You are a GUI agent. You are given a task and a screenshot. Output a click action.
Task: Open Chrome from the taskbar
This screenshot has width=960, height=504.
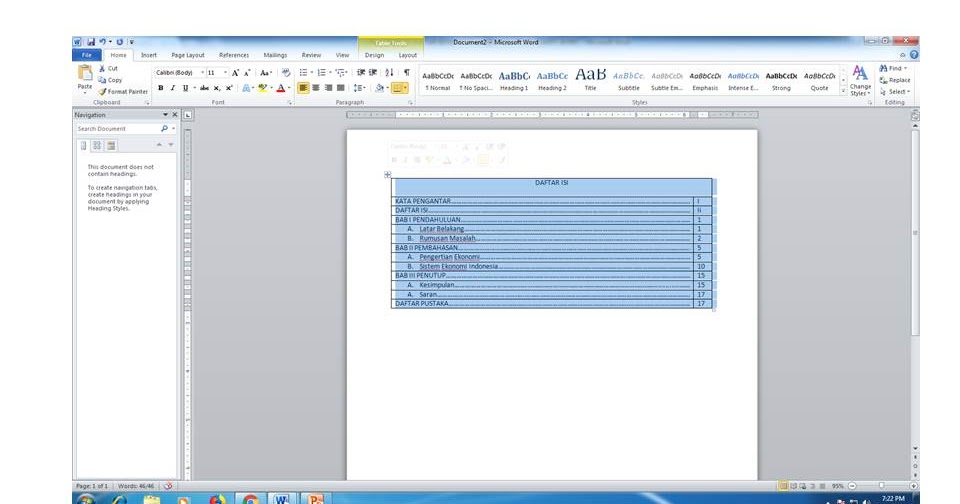click(250, 499)
